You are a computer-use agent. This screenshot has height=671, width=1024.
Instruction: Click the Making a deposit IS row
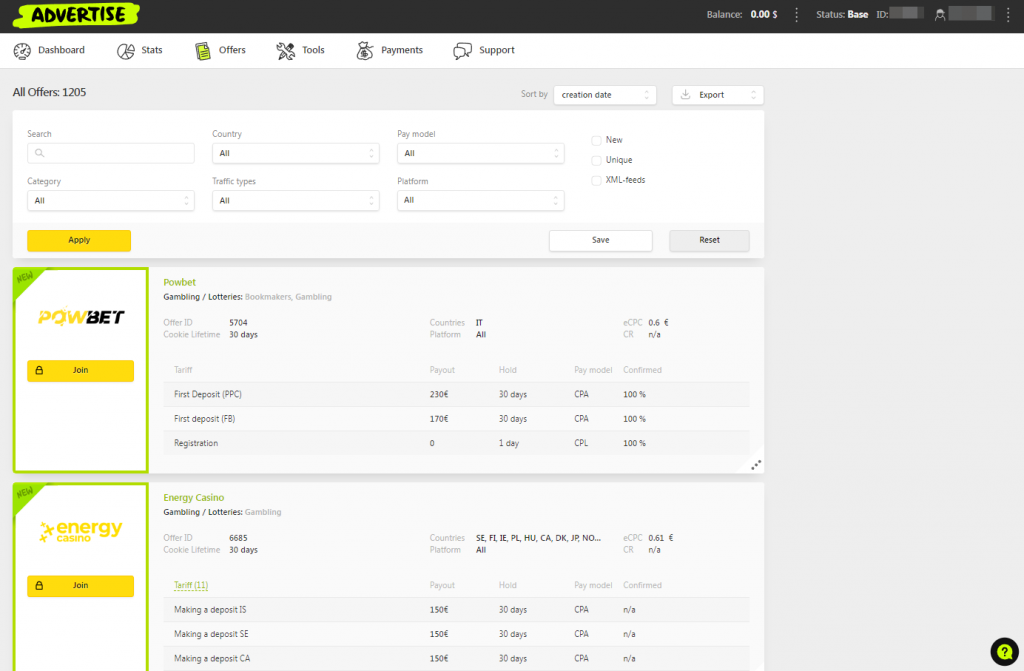[x=456, y=610]
